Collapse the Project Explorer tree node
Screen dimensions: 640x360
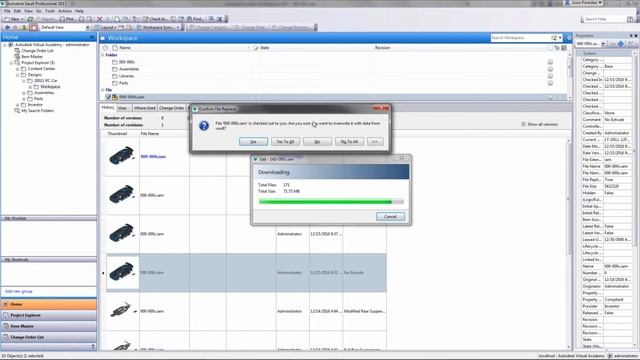11,63
